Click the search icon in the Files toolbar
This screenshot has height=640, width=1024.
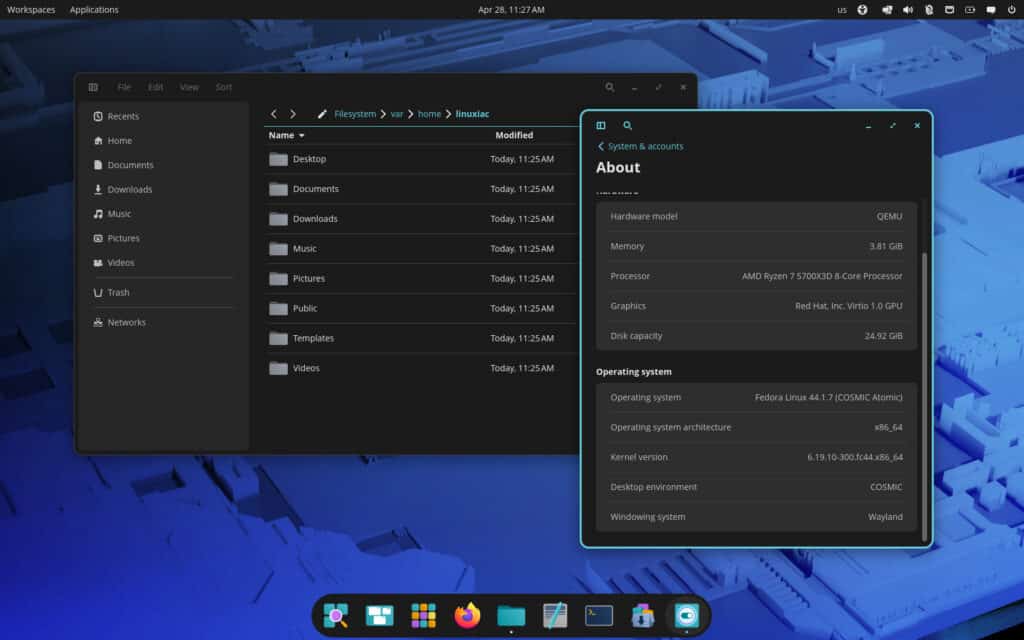coord(610,87)
